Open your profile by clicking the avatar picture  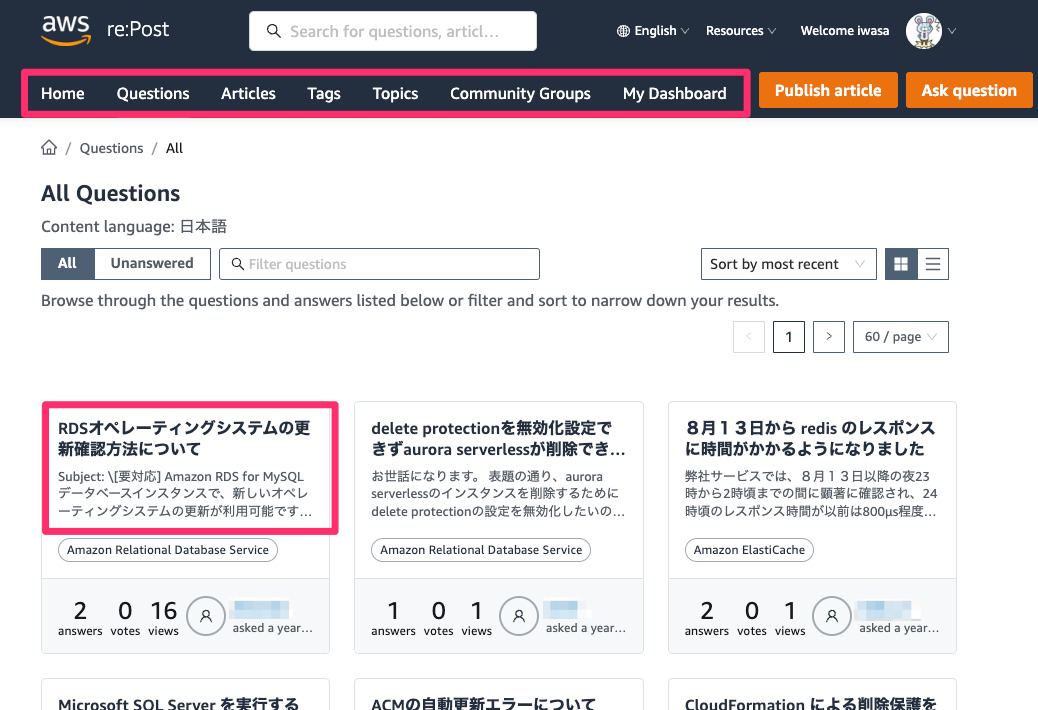pos(922,30)
